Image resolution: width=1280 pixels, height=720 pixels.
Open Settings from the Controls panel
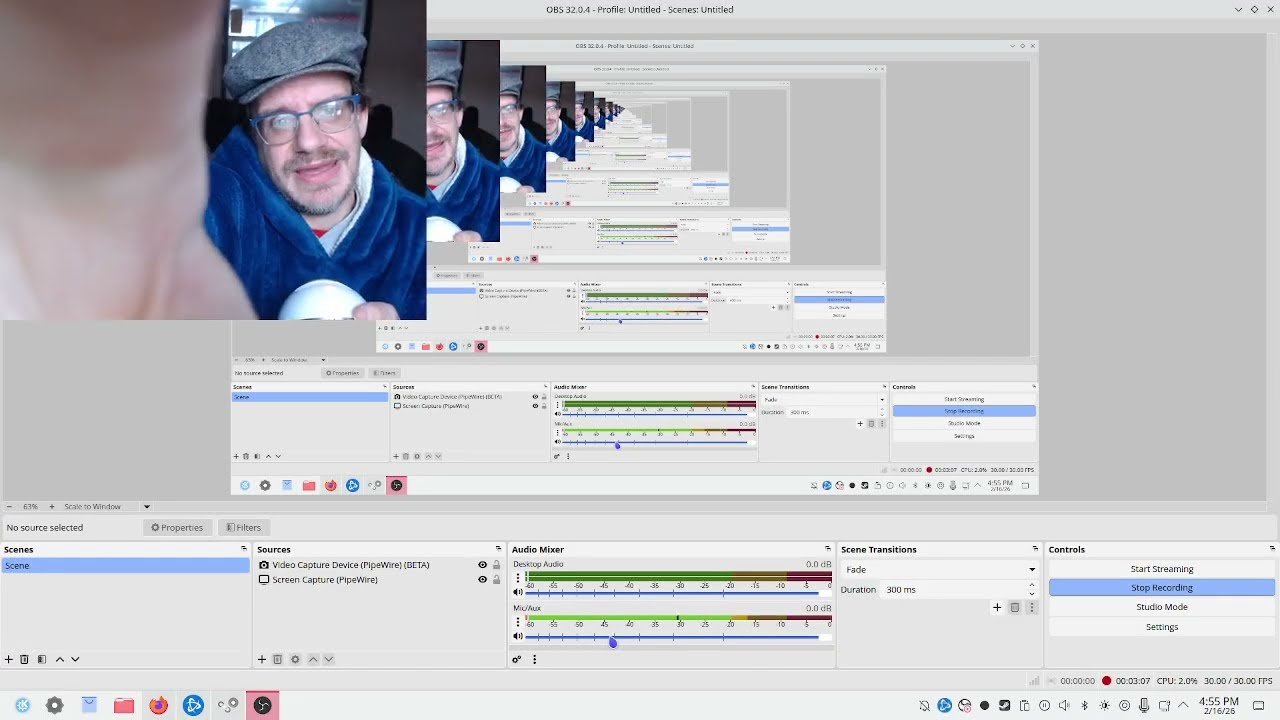point(1162,627)
